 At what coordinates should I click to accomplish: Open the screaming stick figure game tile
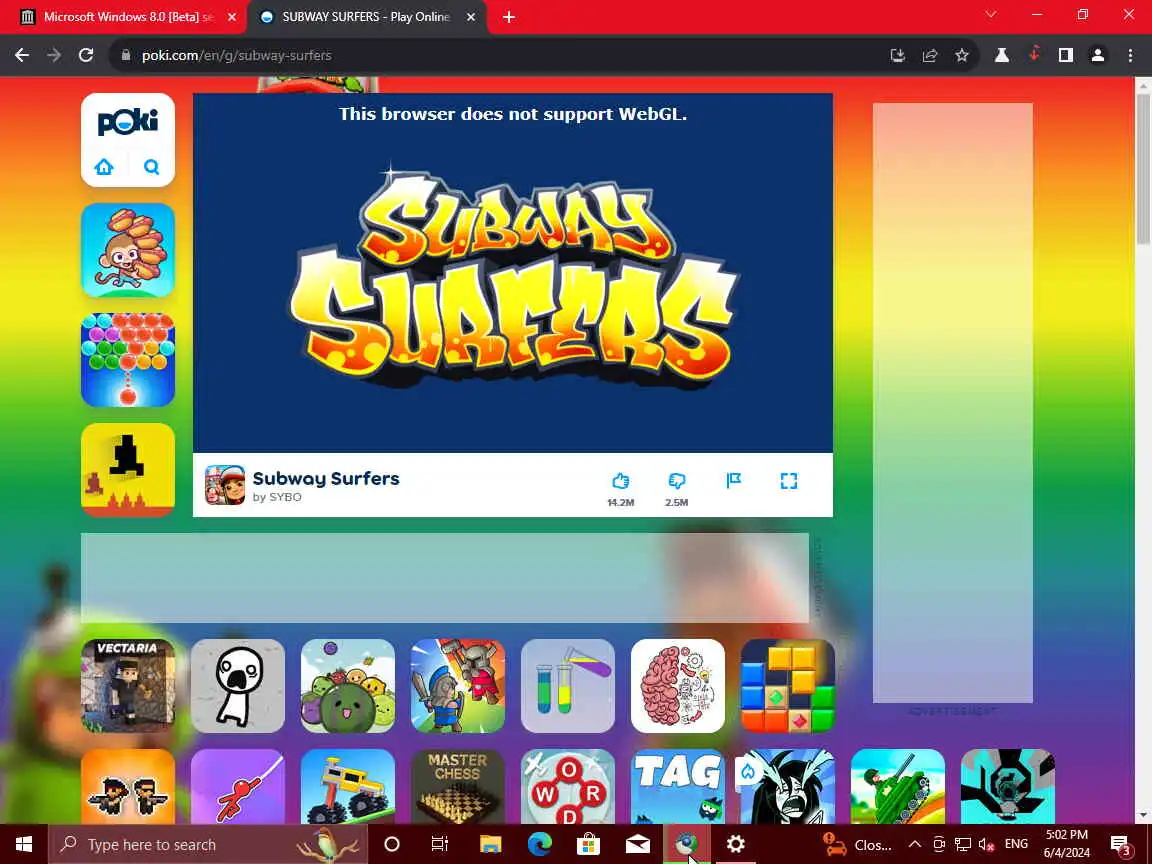[238, 685]
